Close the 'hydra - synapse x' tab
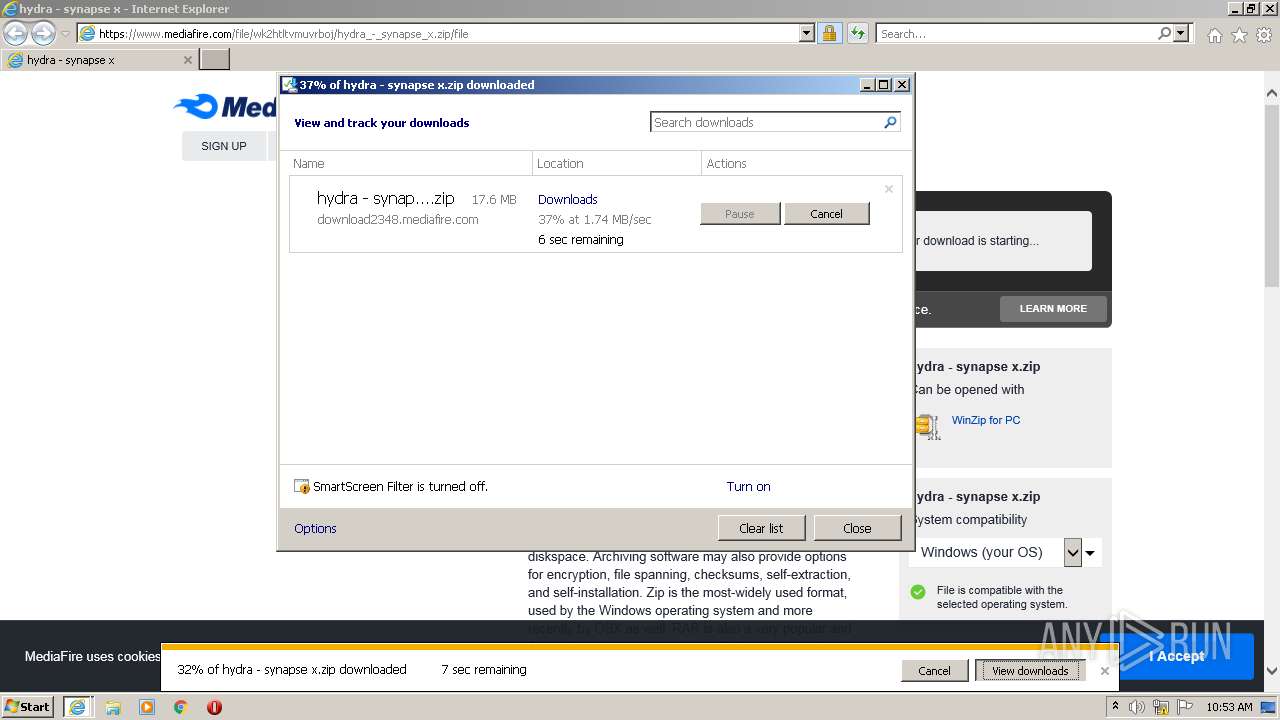1280x720 pixels. [x=187, y=59]
